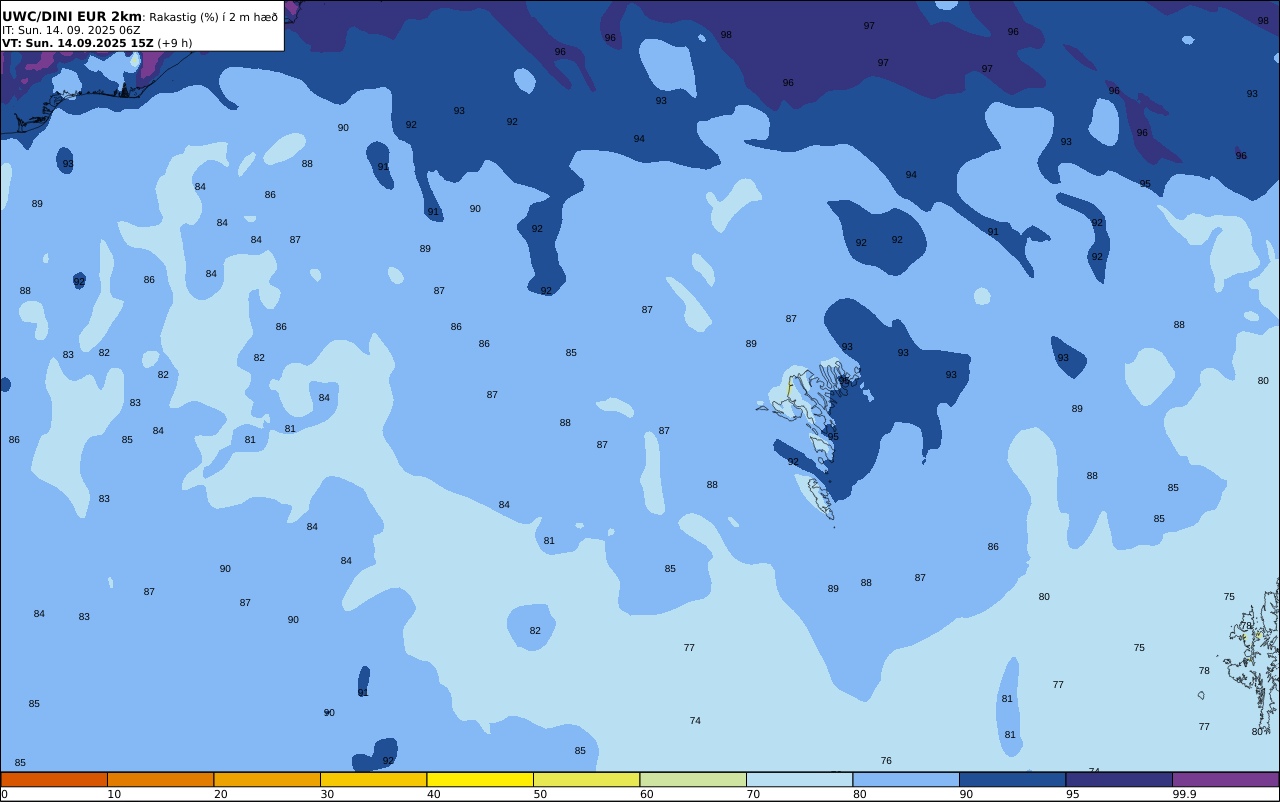Select the 70–80 pale blue legend swatch
This screenshot has height=802, width=1280.
[799, 779]
